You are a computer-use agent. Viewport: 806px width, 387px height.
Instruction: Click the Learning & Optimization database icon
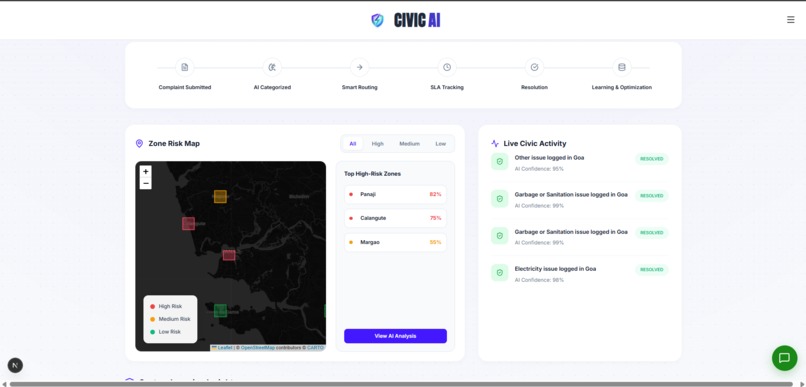[x=621, y=67]
